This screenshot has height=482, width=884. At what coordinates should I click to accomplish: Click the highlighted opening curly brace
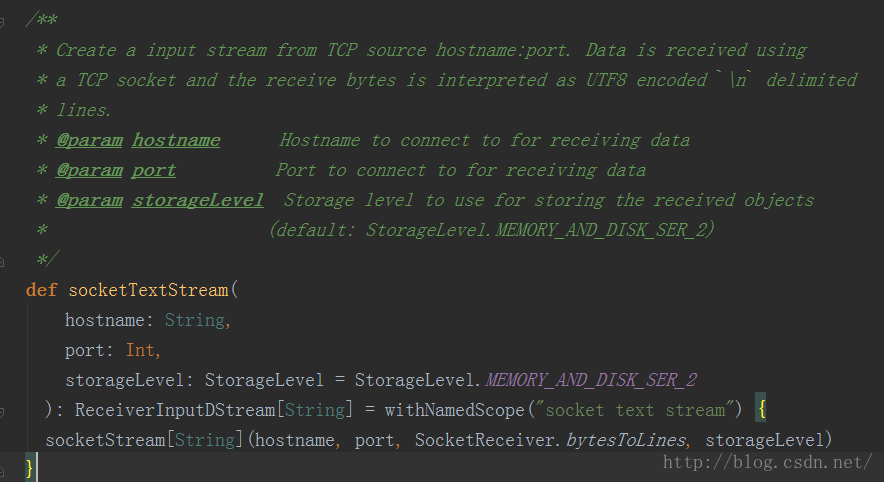point(761,409)
